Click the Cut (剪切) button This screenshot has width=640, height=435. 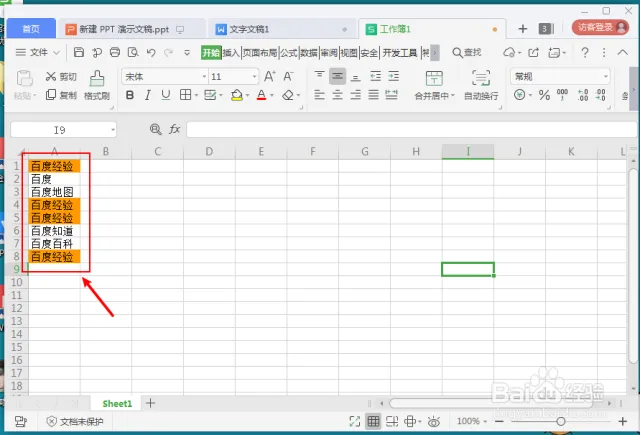61,76
